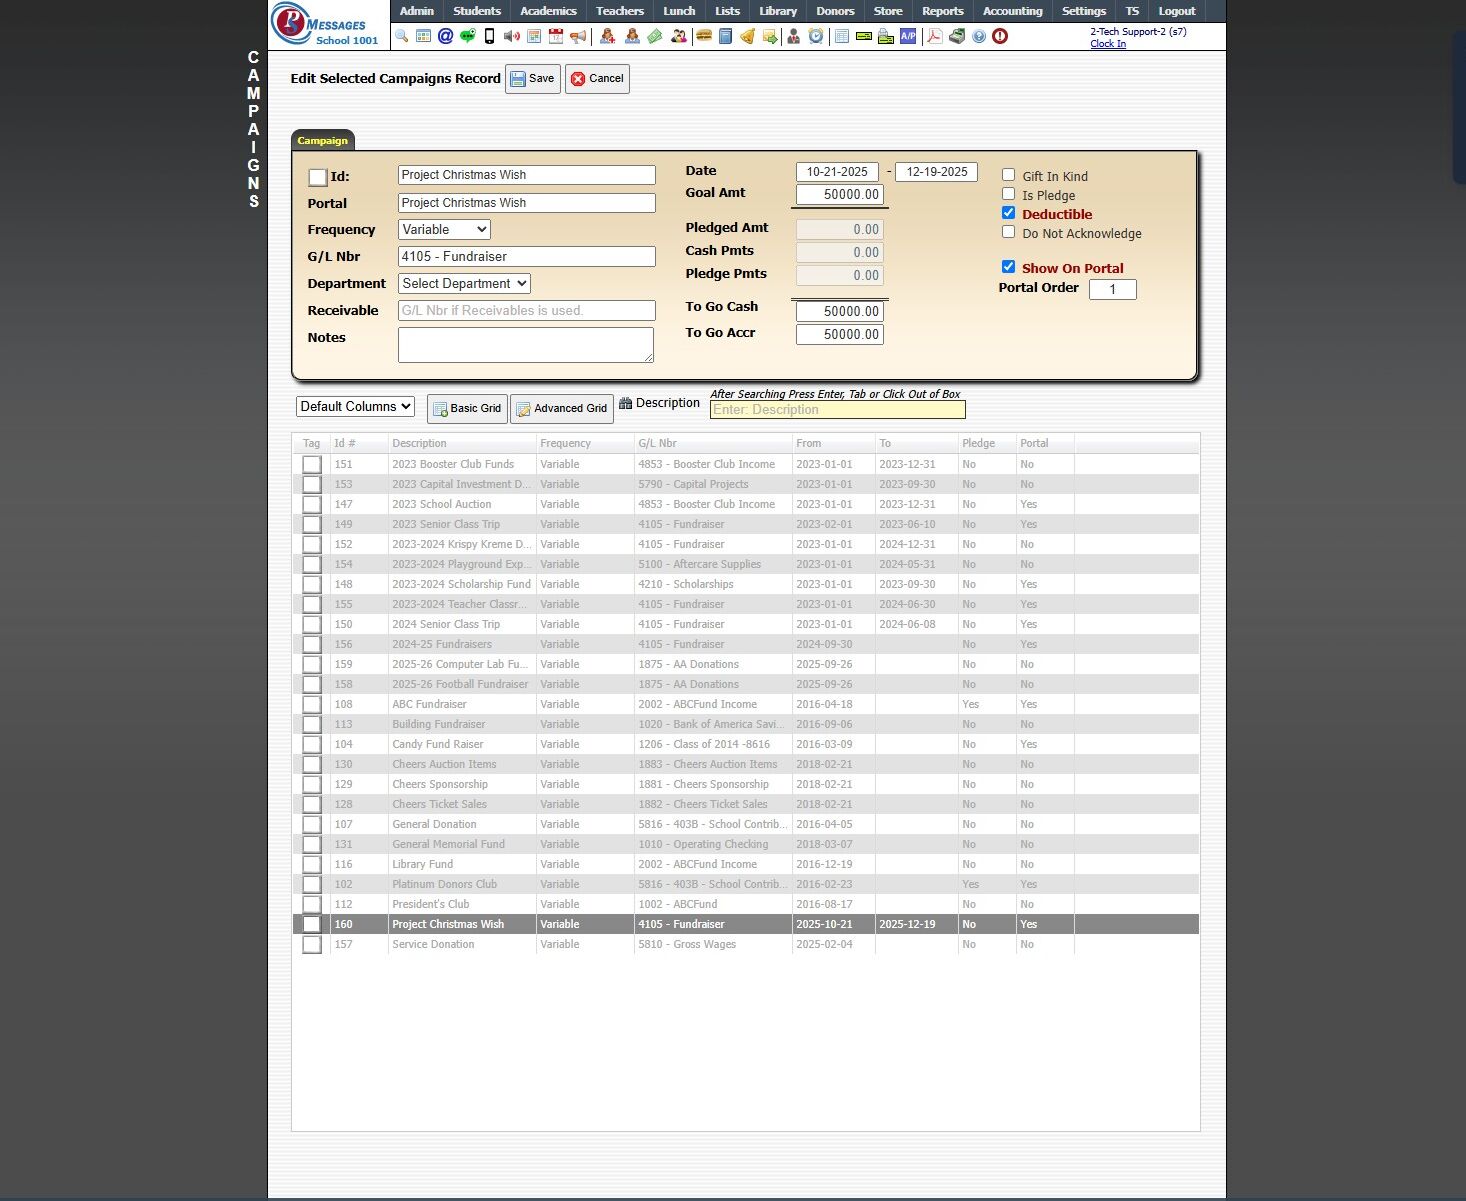Image resolution: width=1466 pixels, height=1201 pixels.
Task: Open the Donors menu
Action: (x=835, y=11)
